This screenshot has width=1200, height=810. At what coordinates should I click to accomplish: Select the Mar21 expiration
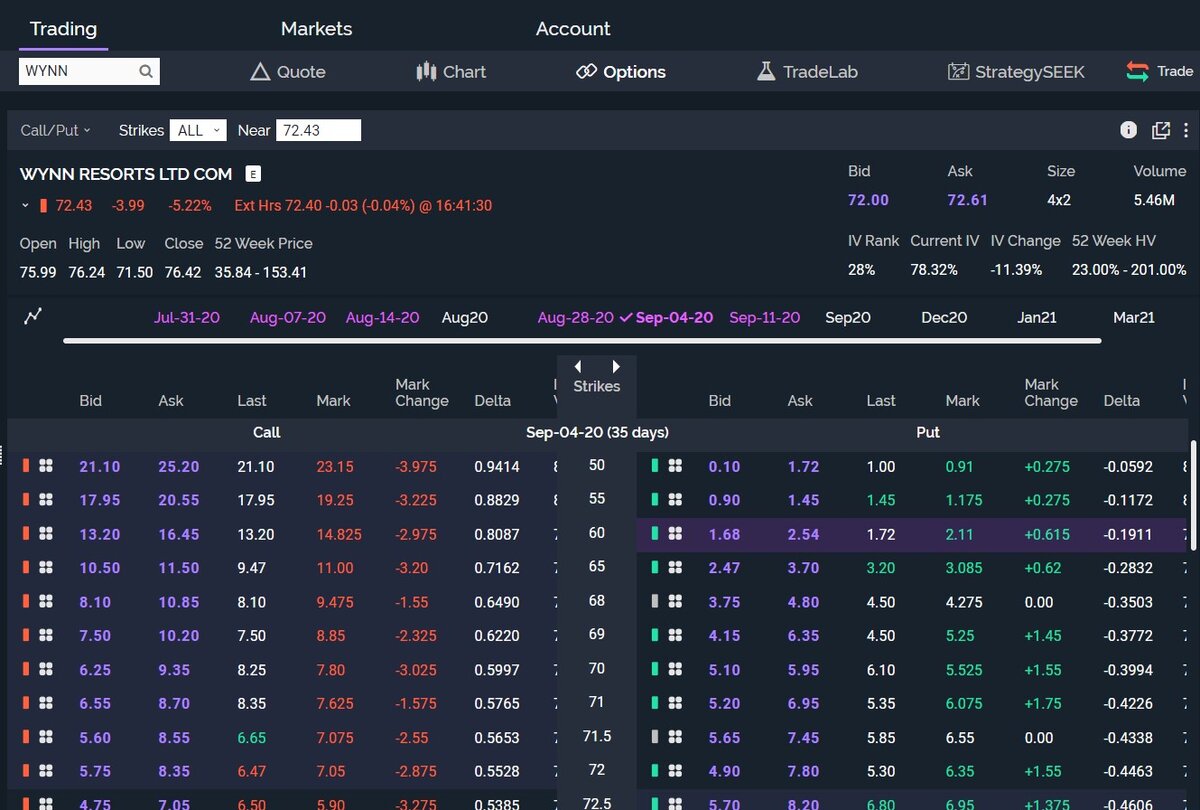pyautogui.click(x=1134, y=317)
